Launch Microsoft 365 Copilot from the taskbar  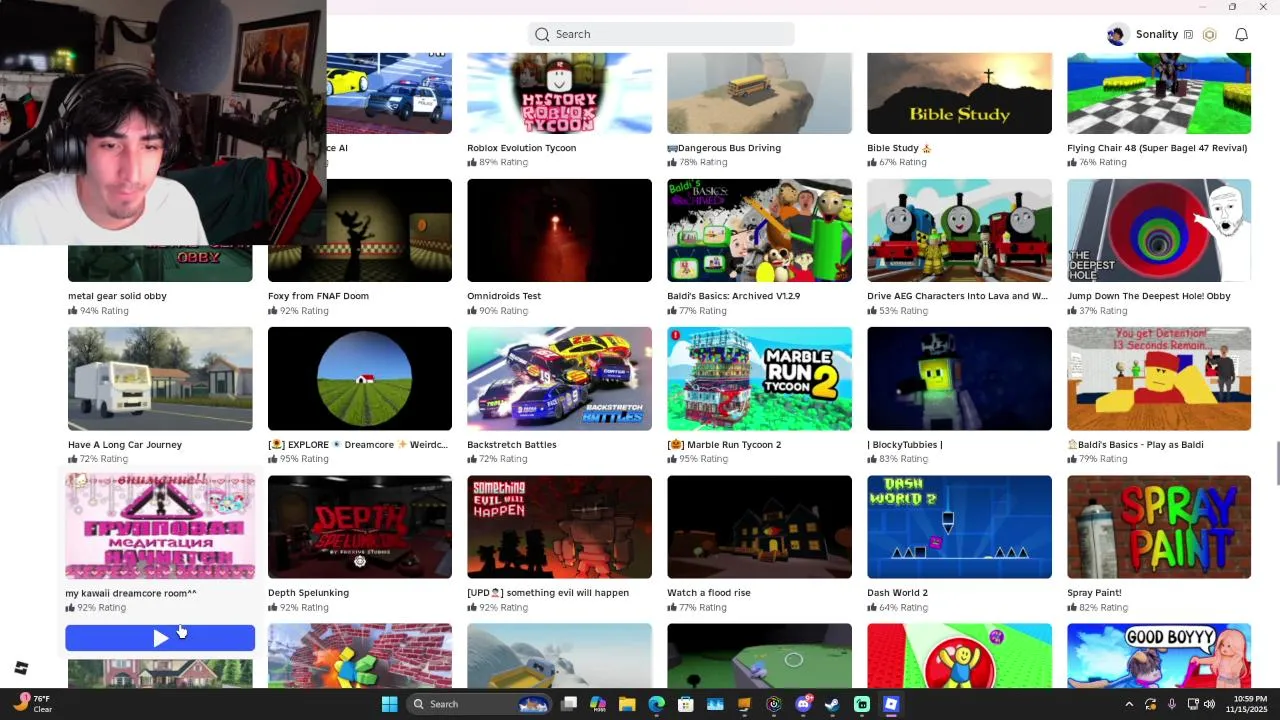[598, 704]
